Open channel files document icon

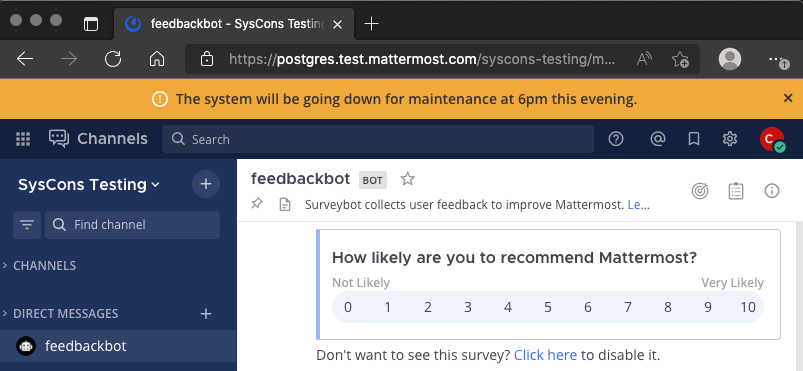coord(284,205)
